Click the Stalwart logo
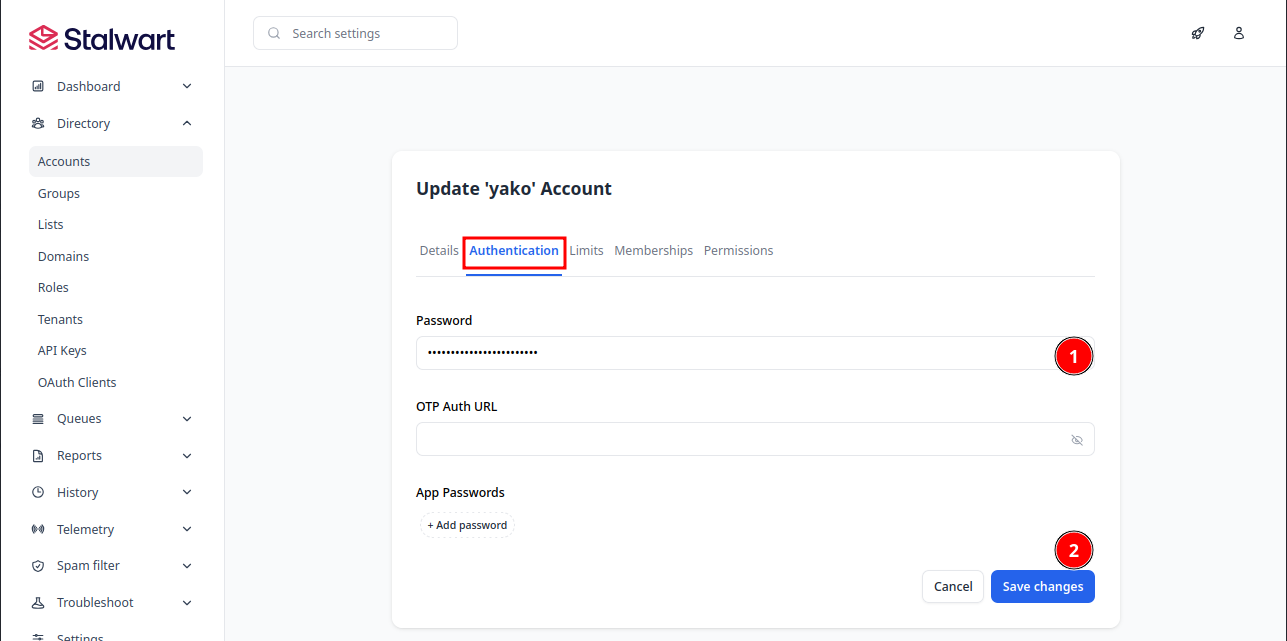This screenshot has height=641, width=1287. click(102, 39)
